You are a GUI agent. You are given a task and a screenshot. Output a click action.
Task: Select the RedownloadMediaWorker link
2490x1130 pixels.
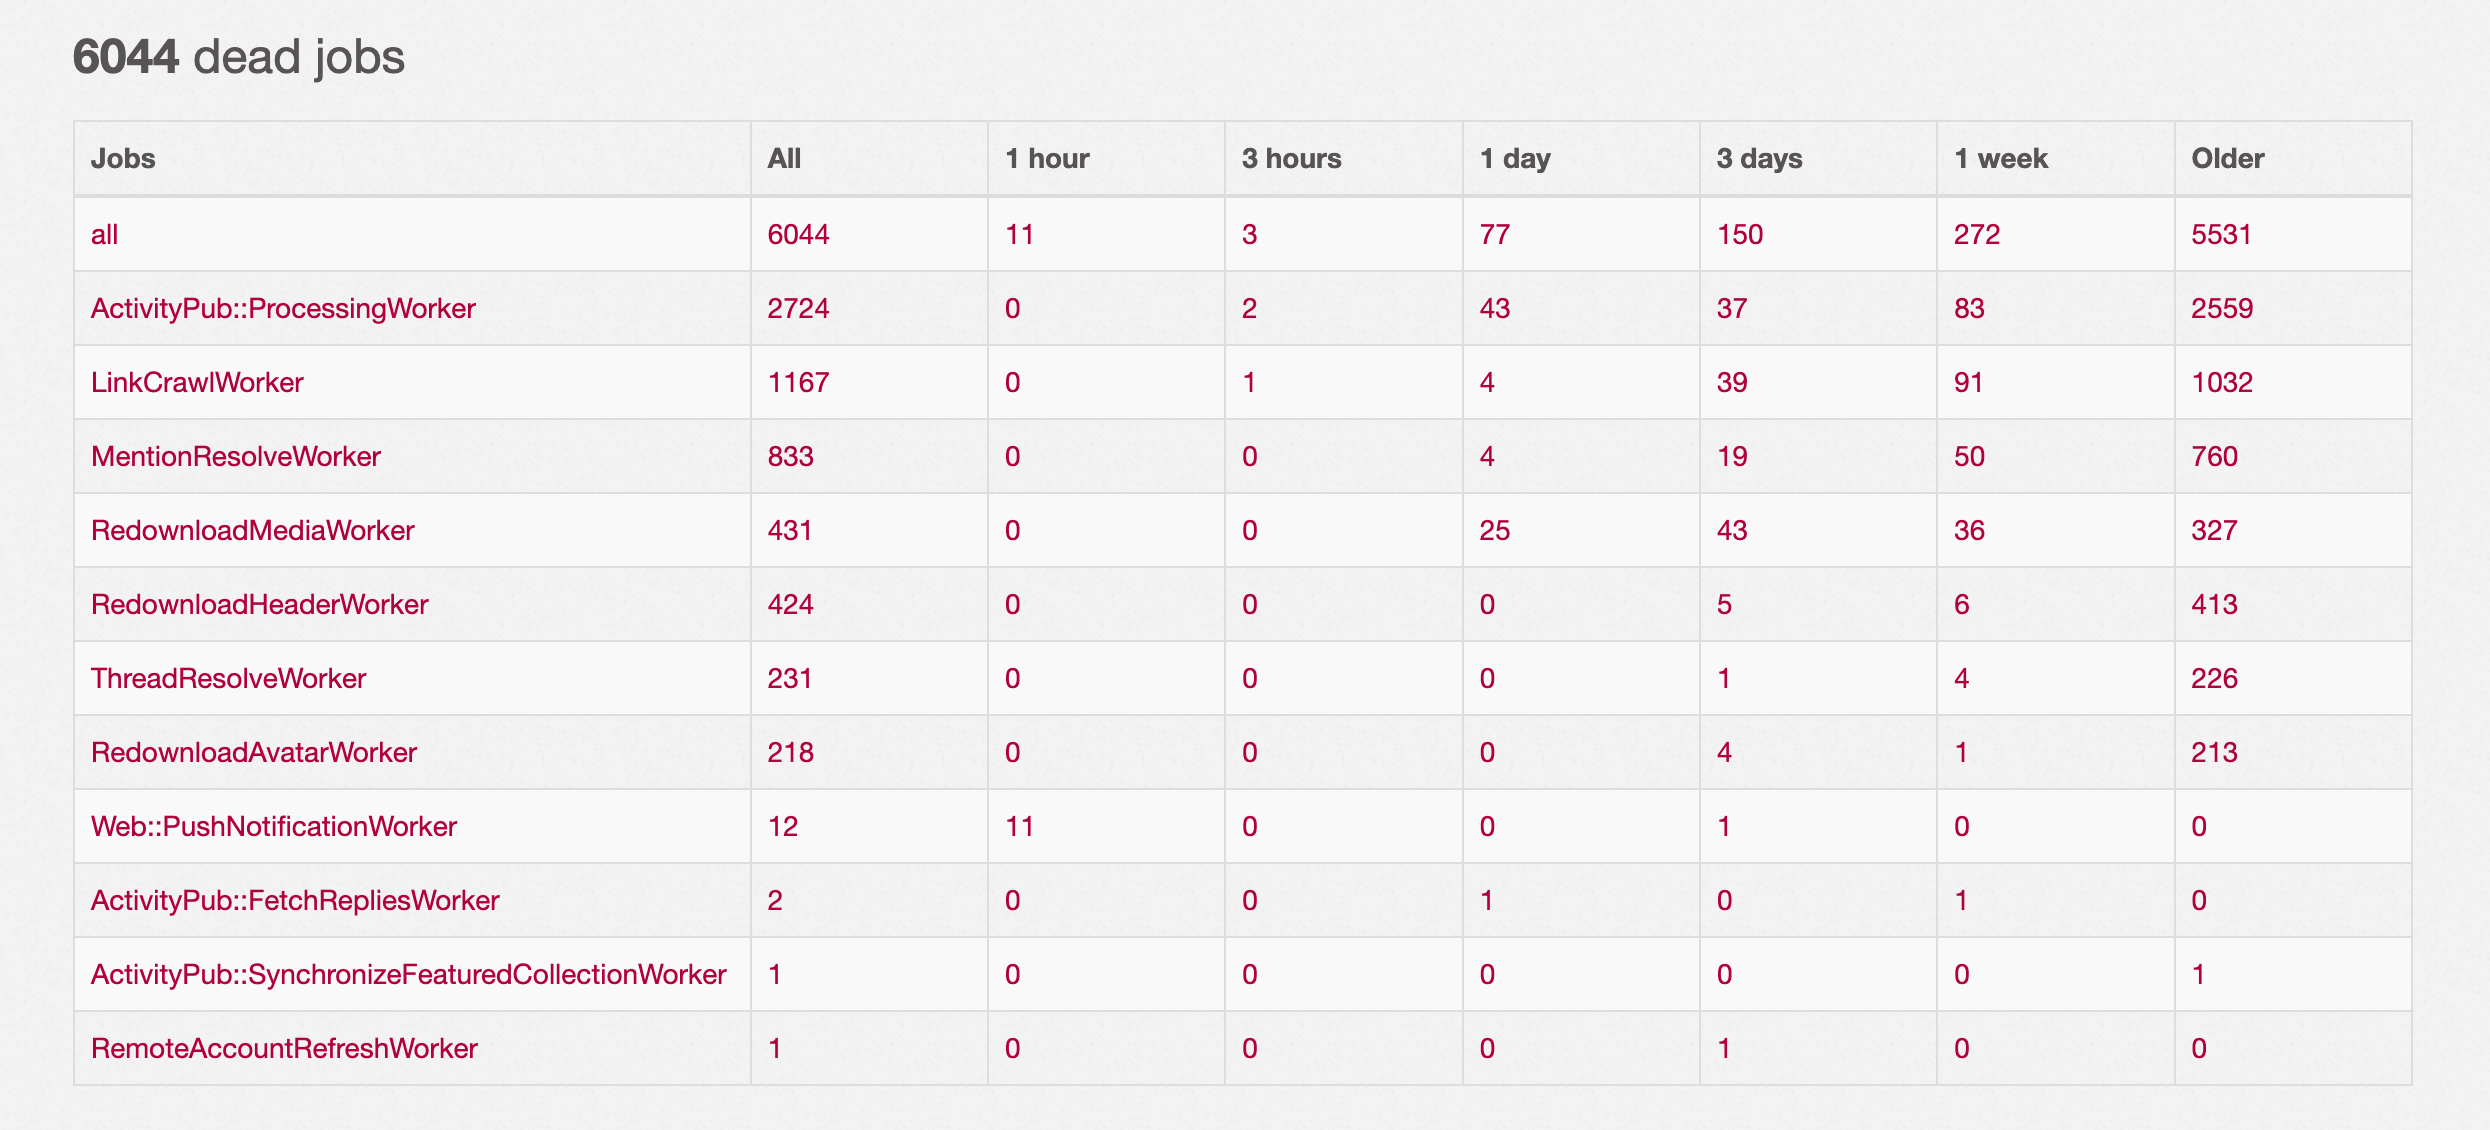pos(252,530)
